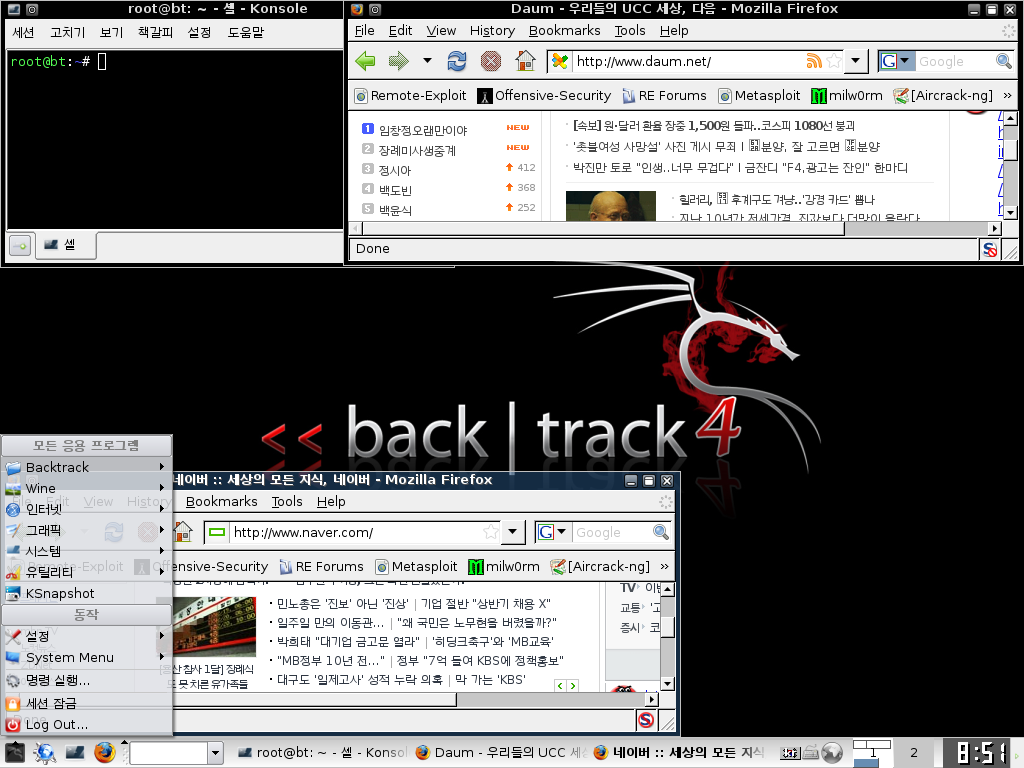Select 셸 tab in Konsole

pos(65,246)
